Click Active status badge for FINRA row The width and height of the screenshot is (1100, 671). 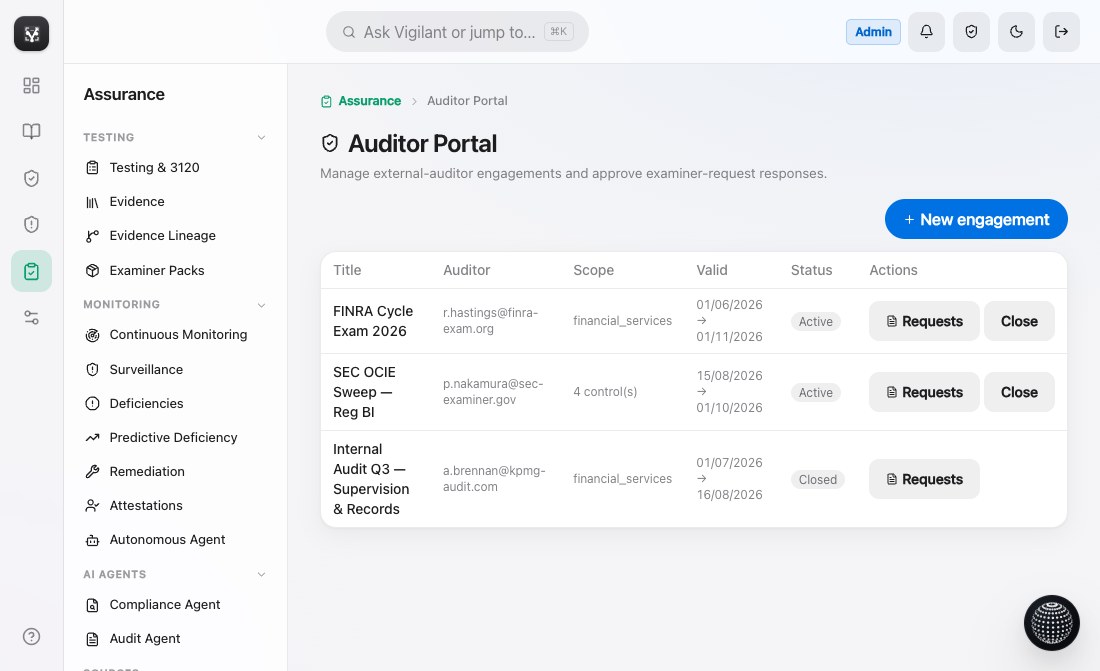click(x=815, y=321)
